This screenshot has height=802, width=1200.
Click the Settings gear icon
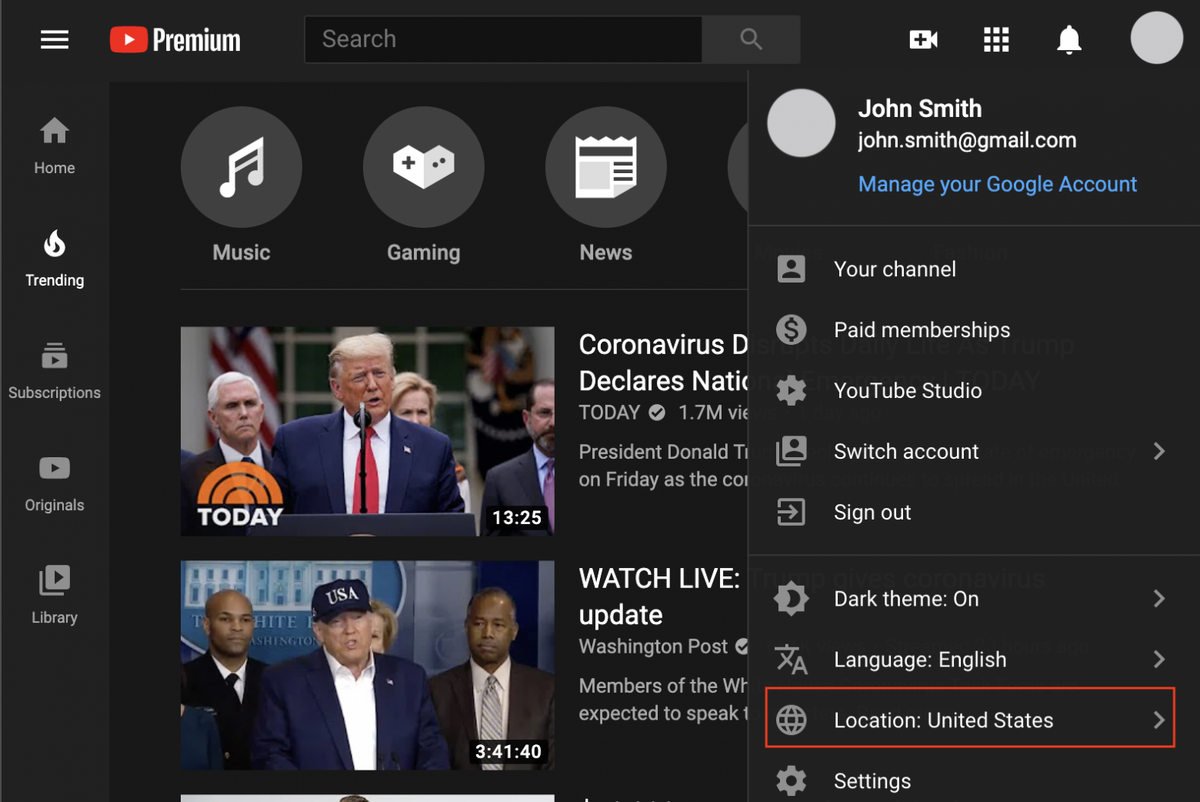tap(791, 781)
